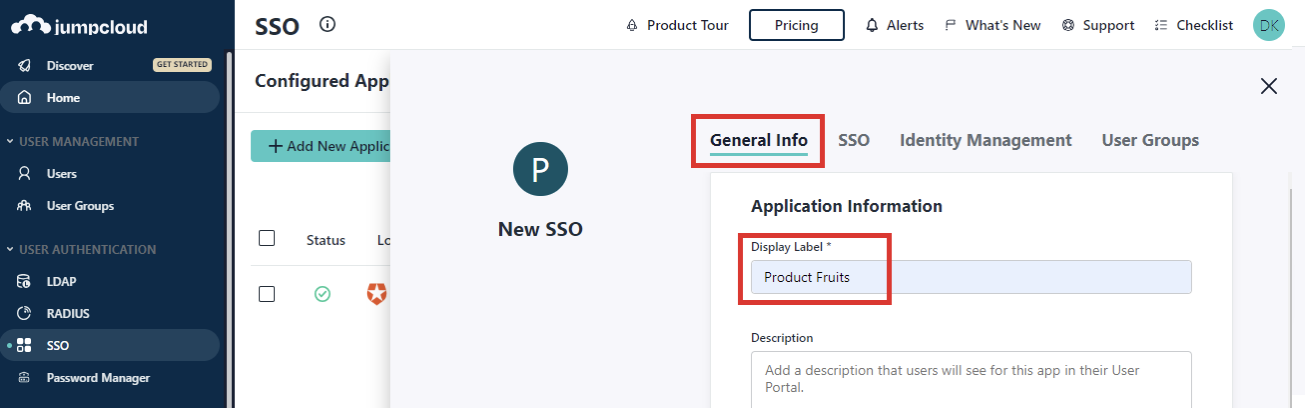Viewport: 1305px width, 408px height.
Task: Click the Home house icon
Action: click(x=25, y=98)
